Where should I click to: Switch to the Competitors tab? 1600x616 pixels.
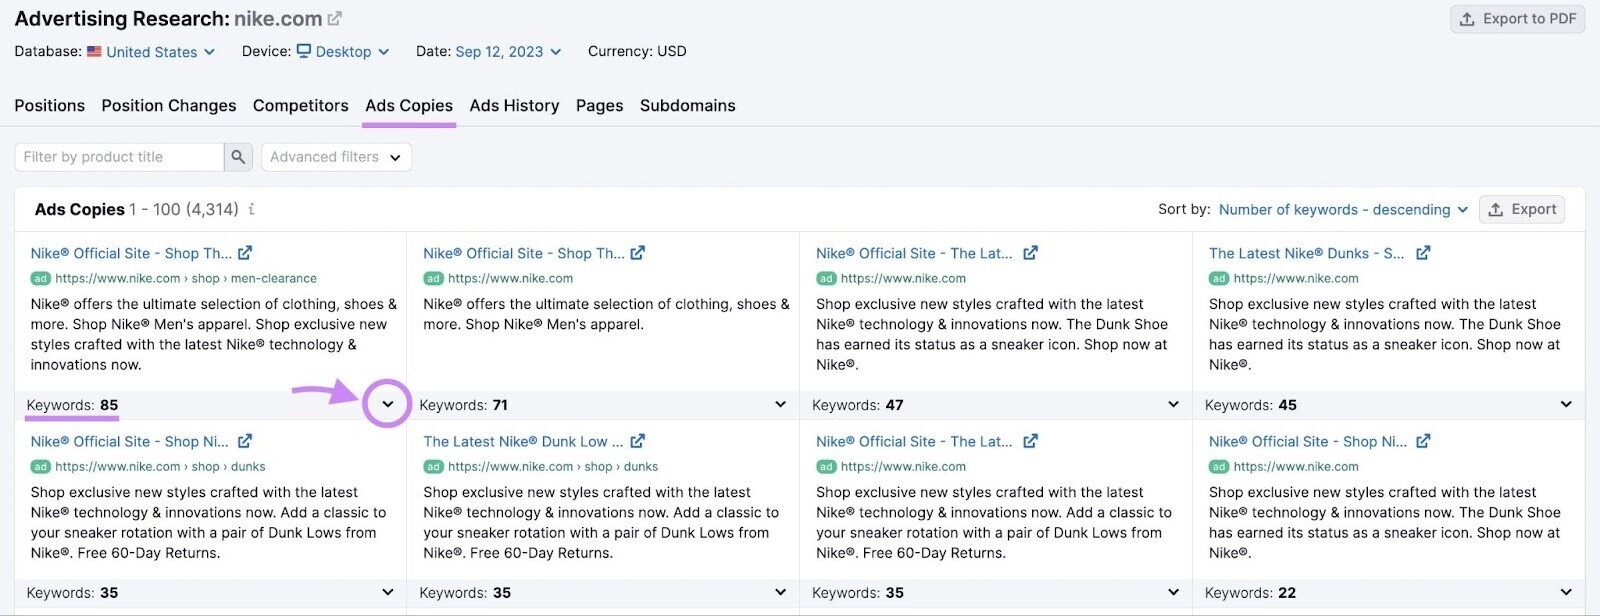tap(300, 106)
